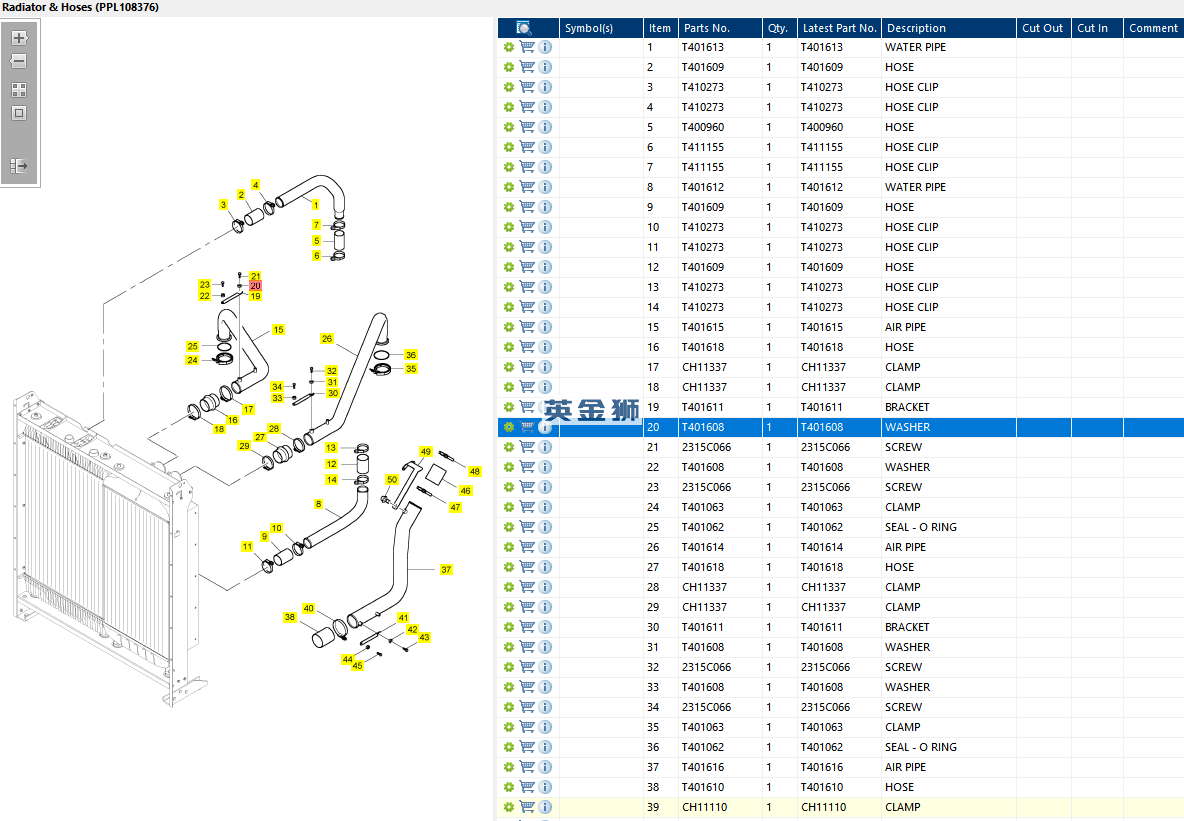The height and width of the screenshot is (821, 1184).
Task: Click HOSE description in row 12
Action: coord(899,267)
